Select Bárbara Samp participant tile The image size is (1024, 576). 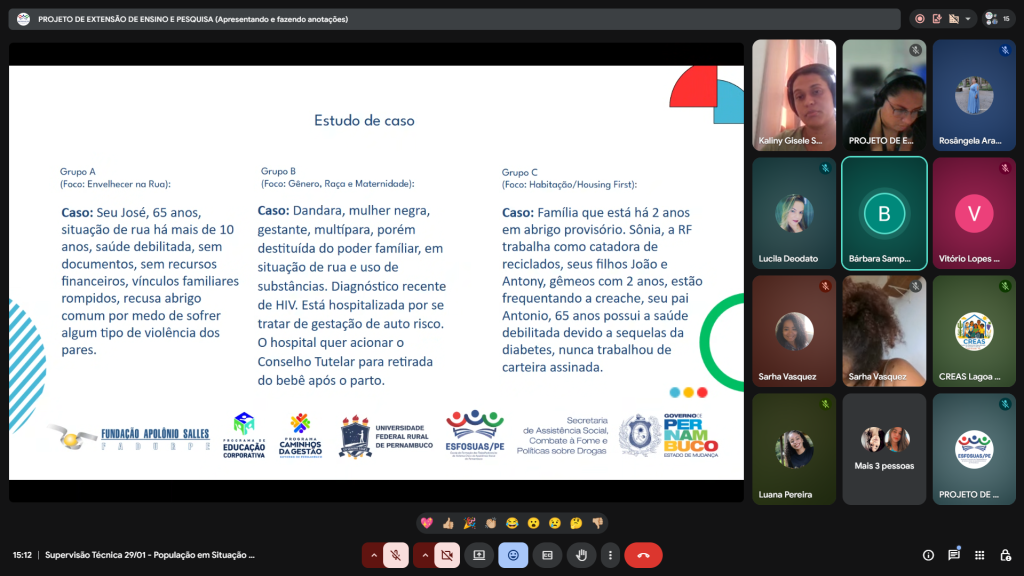point(884,214)
